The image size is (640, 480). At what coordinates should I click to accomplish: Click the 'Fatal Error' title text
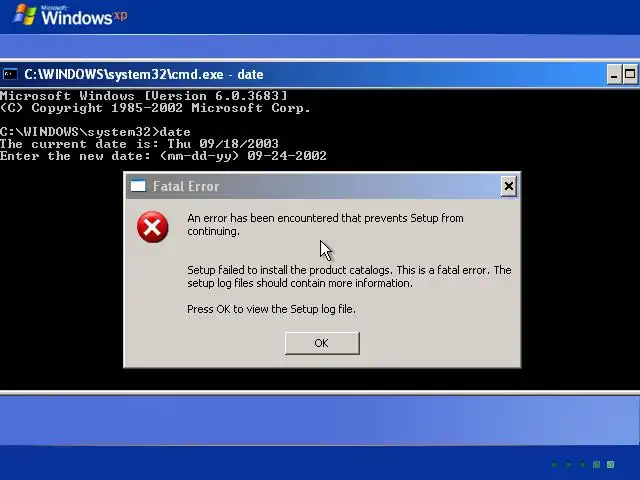186,187
